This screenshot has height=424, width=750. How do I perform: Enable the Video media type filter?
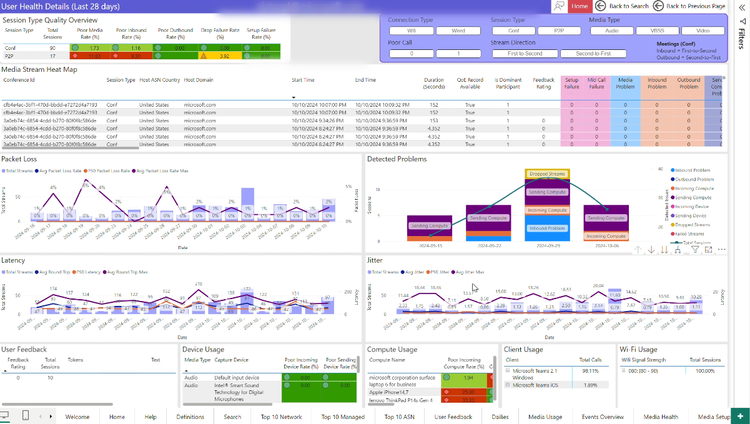pyautogui.click(x=703, y=31)
